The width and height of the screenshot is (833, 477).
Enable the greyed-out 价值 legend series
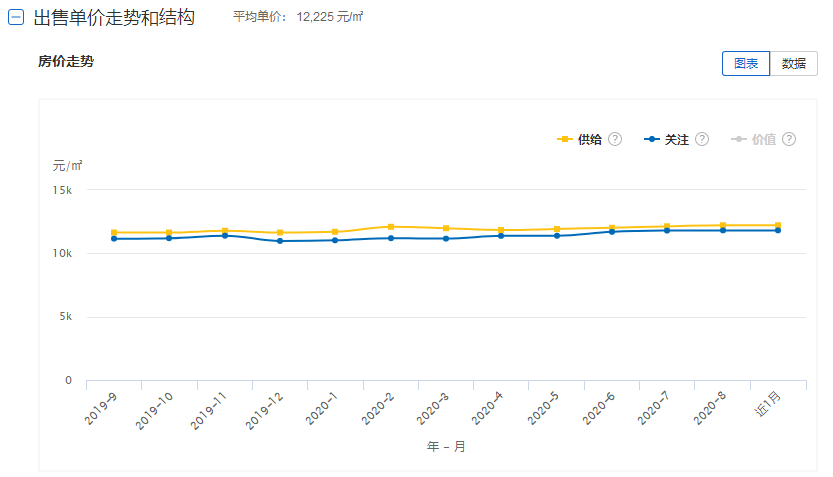[763, 139]
